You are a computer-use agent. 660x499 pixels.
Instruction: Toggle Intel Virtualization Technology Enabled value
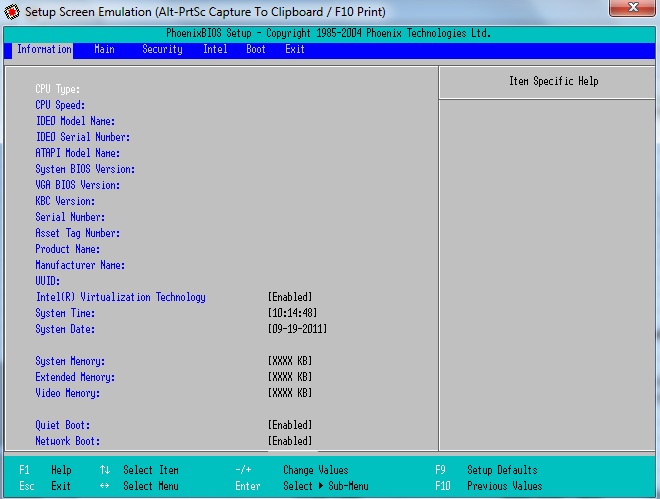pyautogui.click(x=290, y=297)
